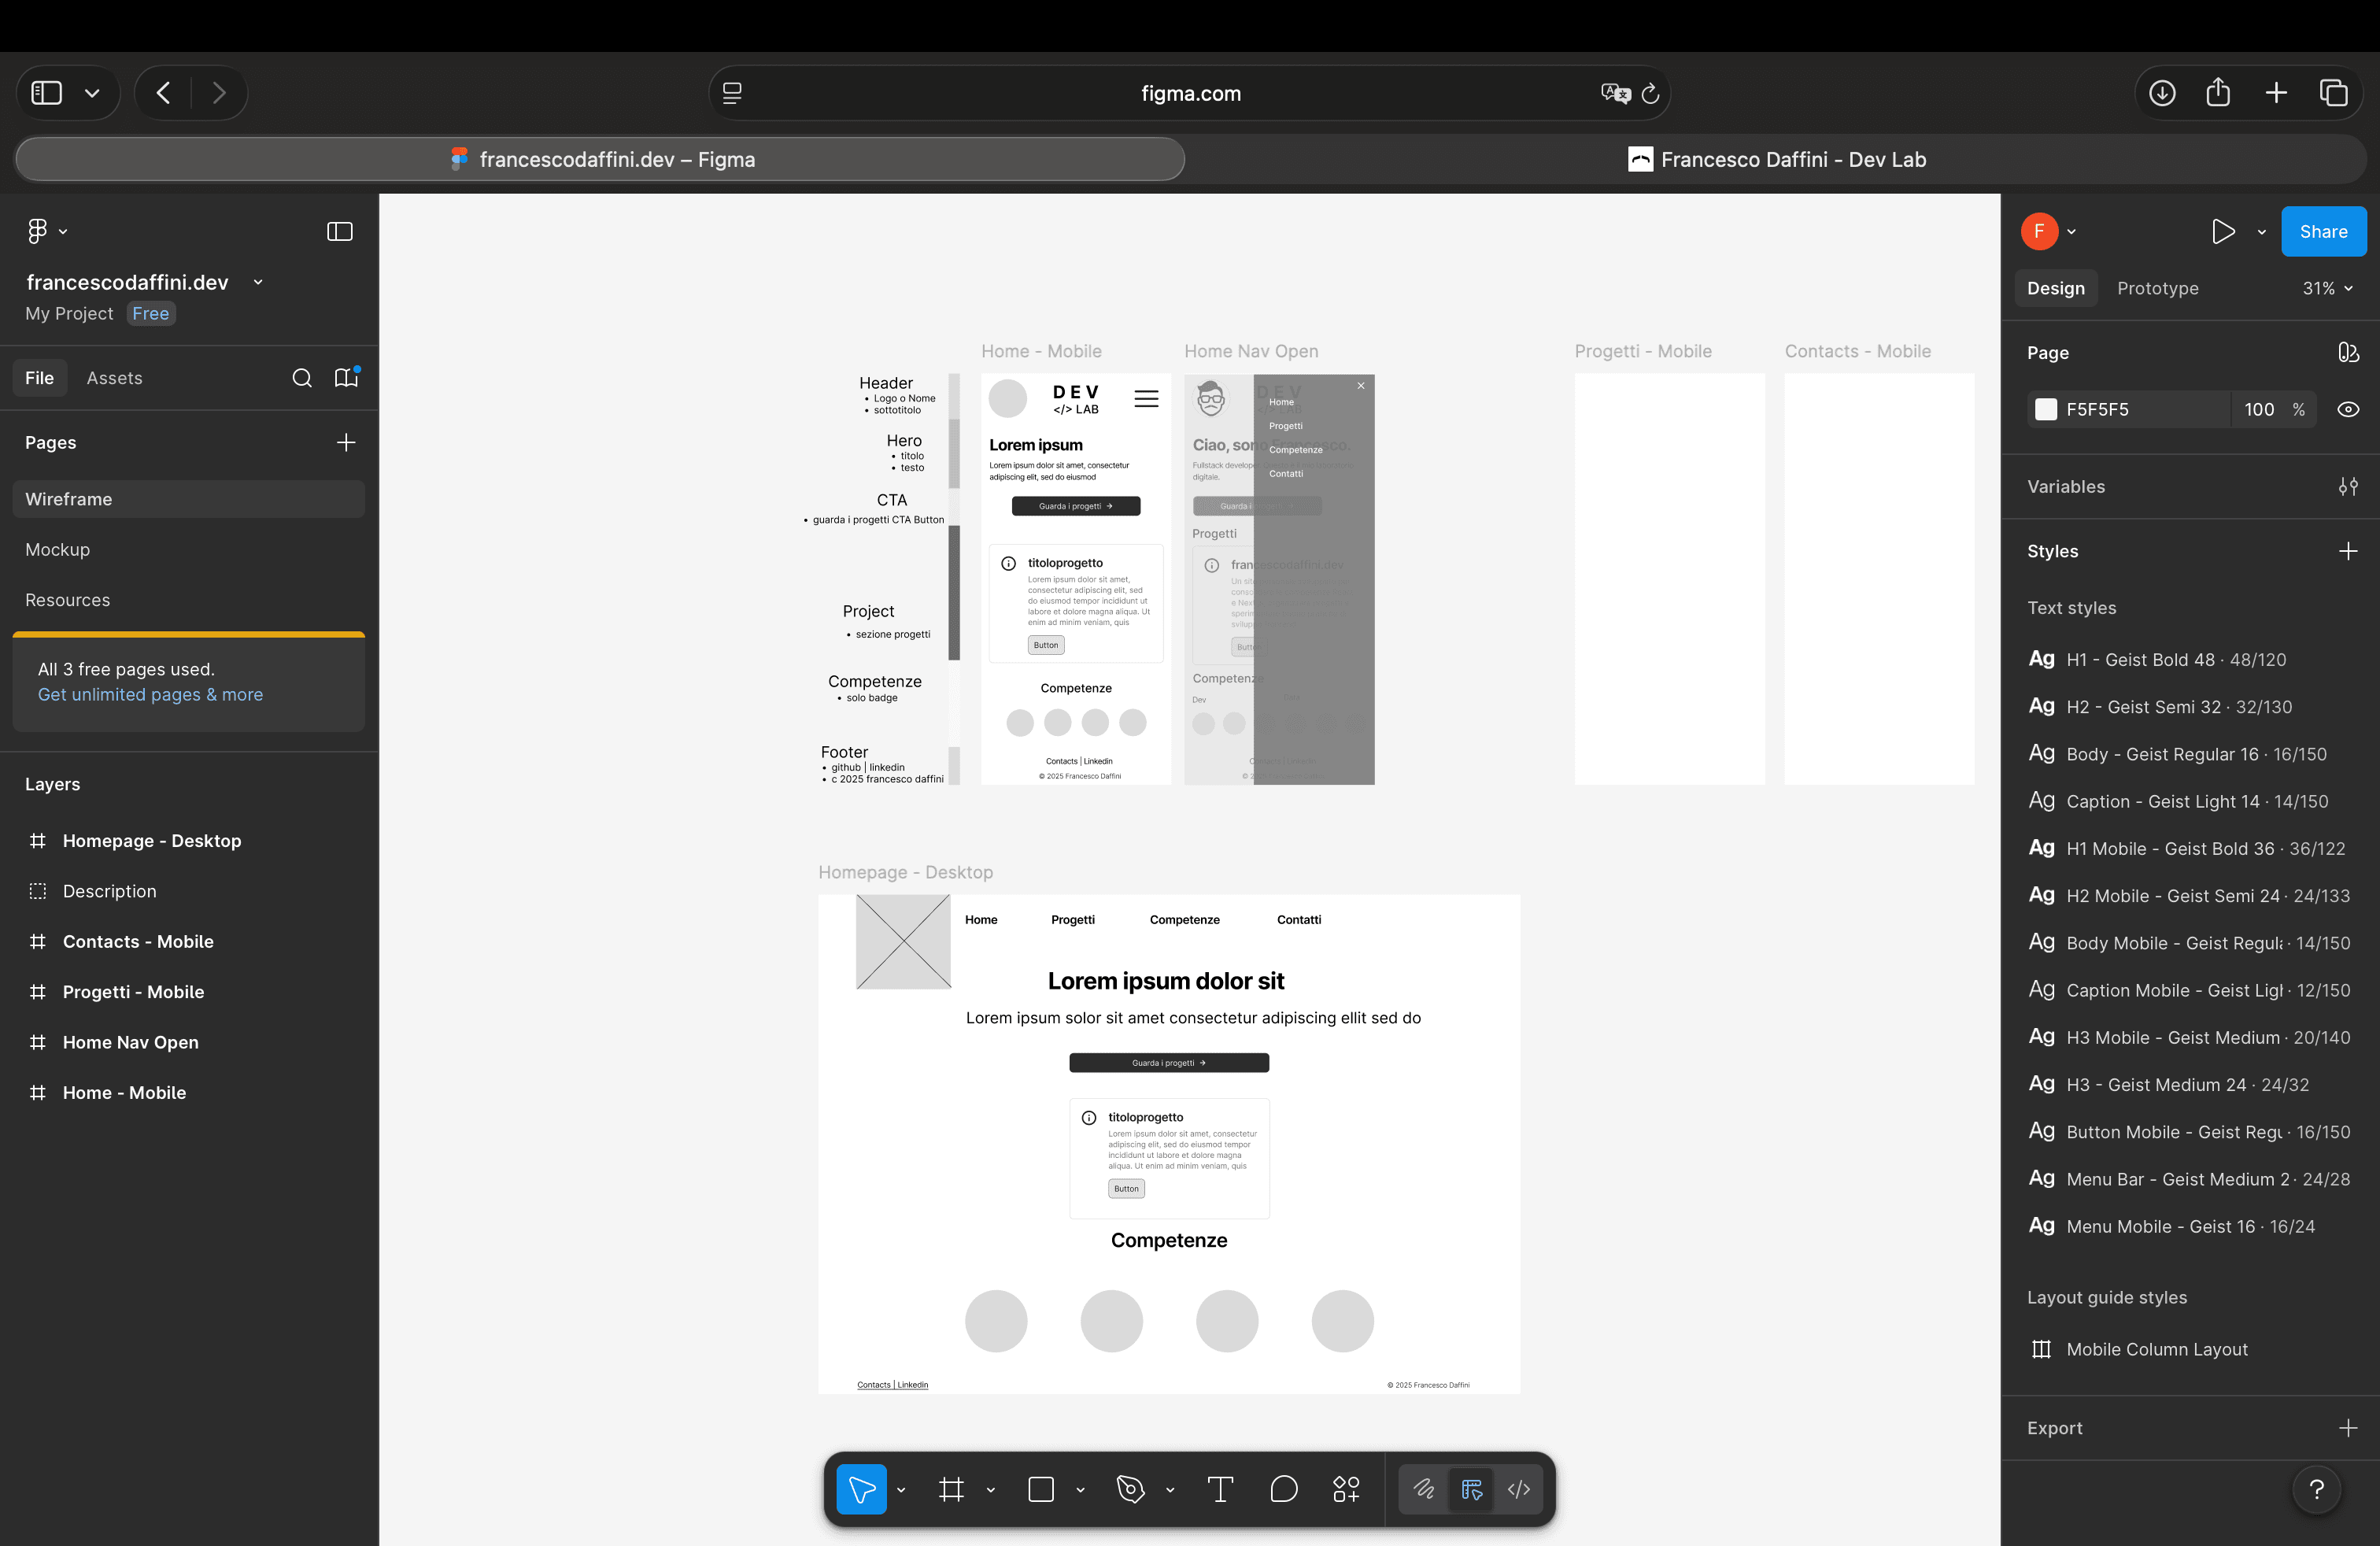
Task: Toggle Dev Mode code button
Action: coord(1519,1489)
